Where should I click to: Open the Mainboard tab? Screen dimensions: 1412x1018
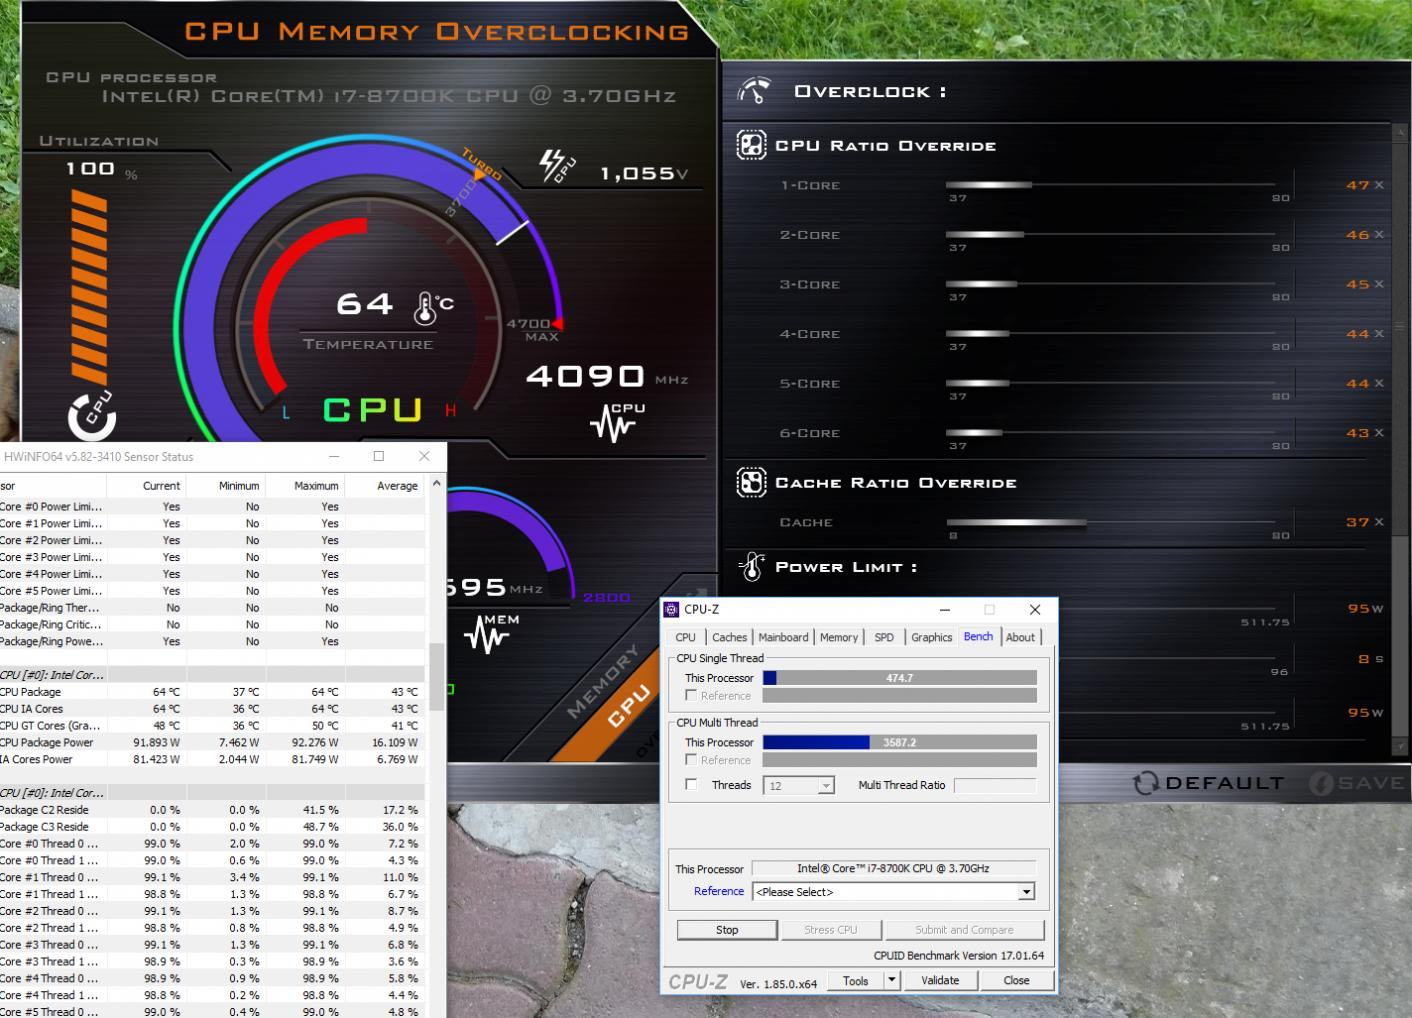[x=783, y=637]
